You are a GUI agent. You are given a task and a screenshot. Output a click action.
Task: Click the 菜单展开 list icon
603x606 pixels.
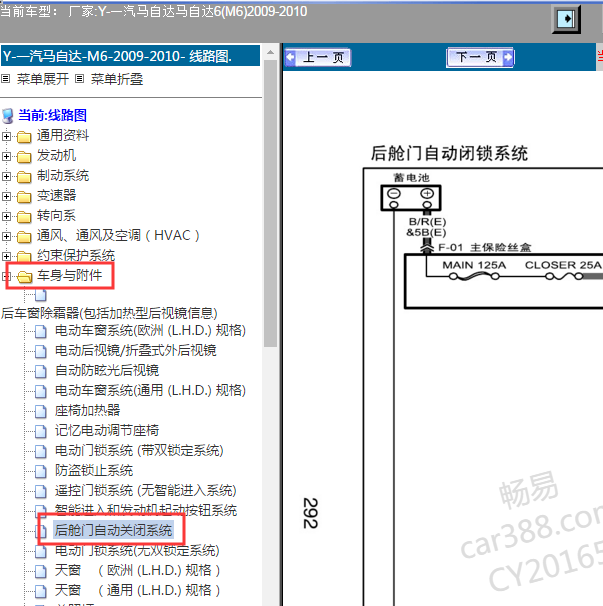click(x=5, y=79)
